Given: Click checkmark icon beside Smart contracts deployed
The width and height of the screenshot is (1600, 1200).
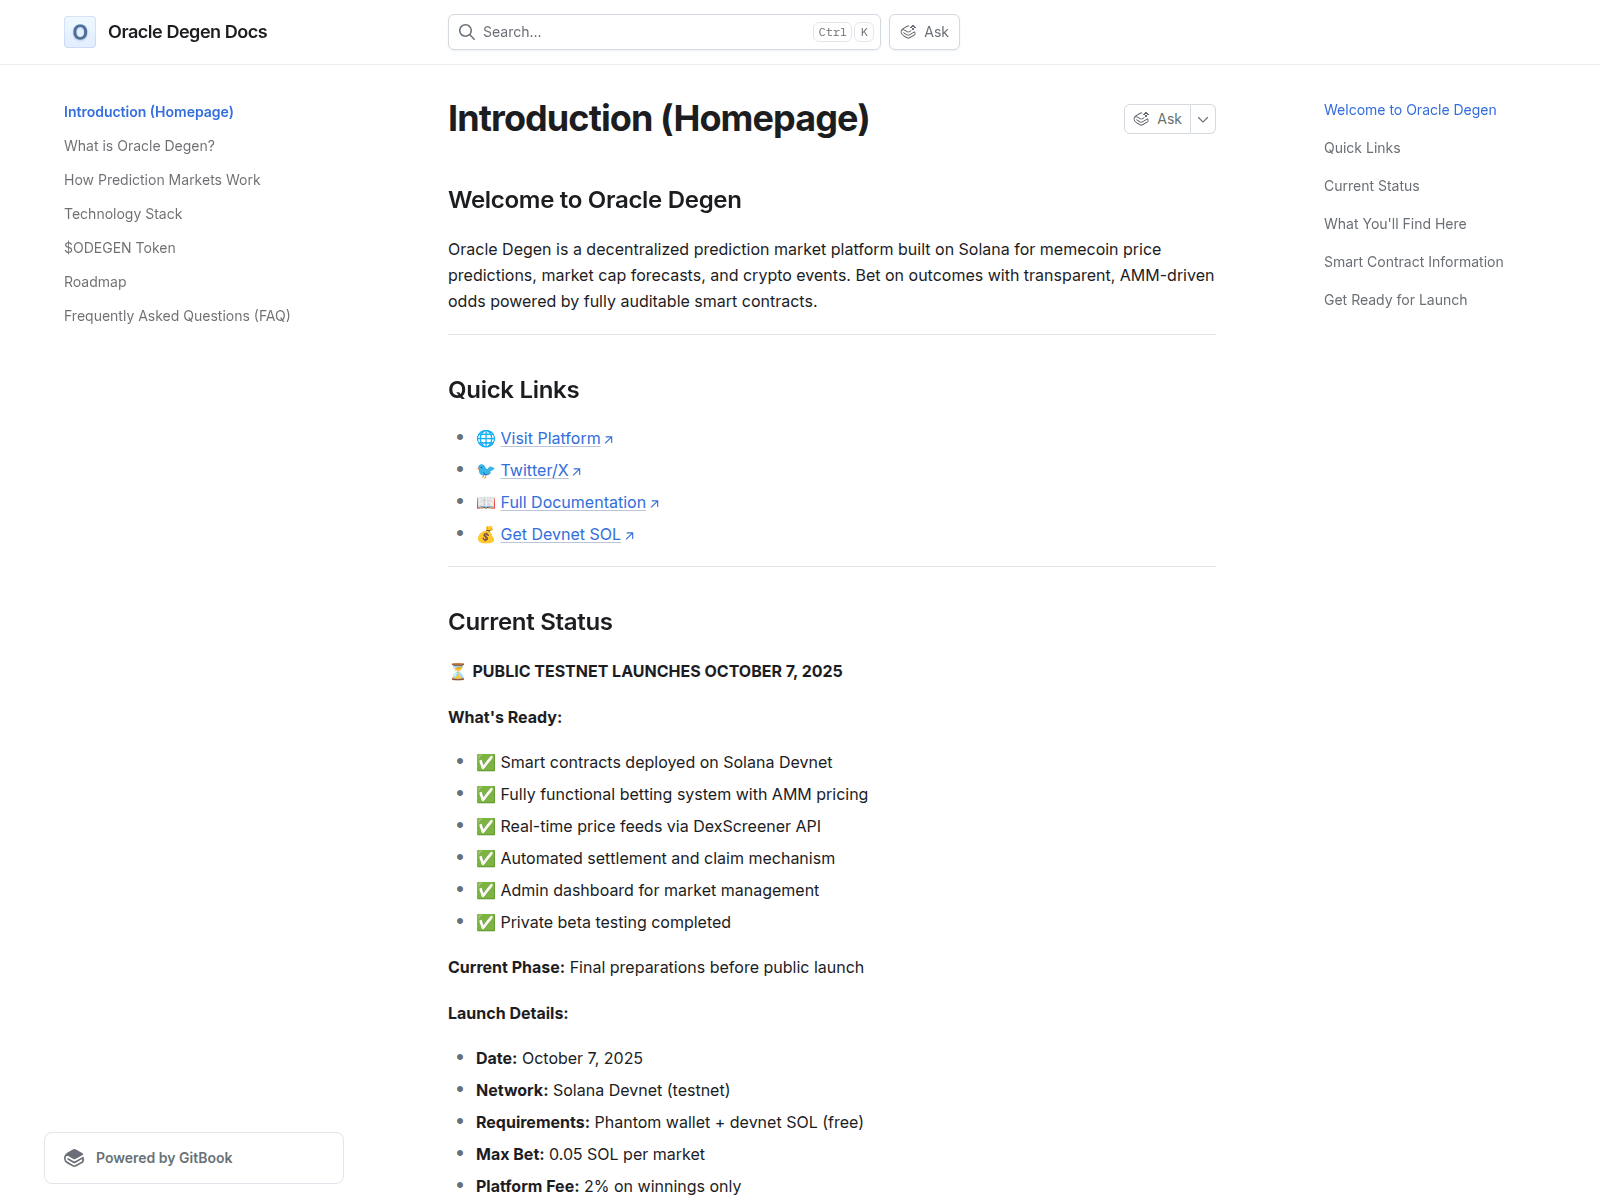Looking at the screenshot, I should pyautogui.click(x=486, y=762).
